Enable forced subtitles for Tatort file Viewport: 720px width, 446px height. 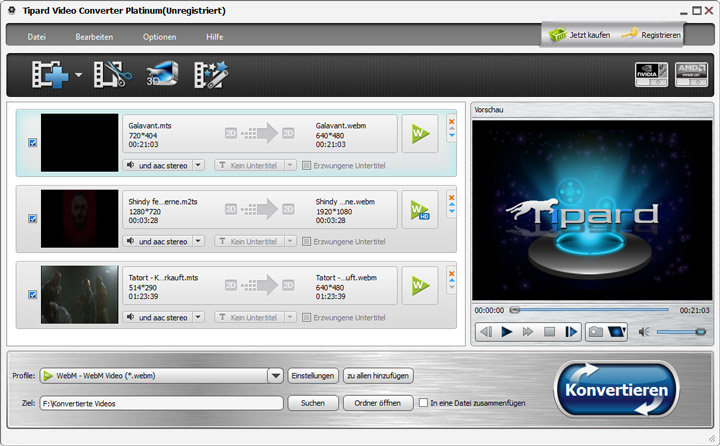coord(306,317)
